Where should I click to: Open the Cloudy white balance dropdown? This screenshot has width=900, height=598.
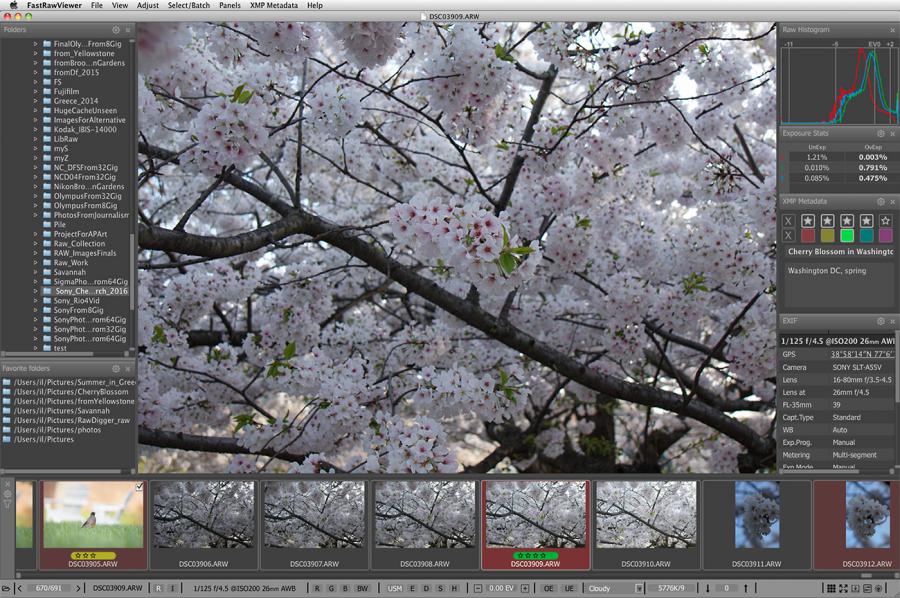click(616, 588)
